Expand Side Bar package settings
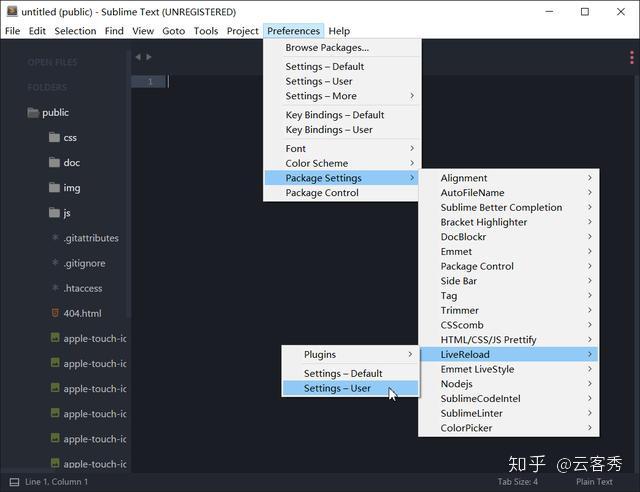 (x=509, y=281)
